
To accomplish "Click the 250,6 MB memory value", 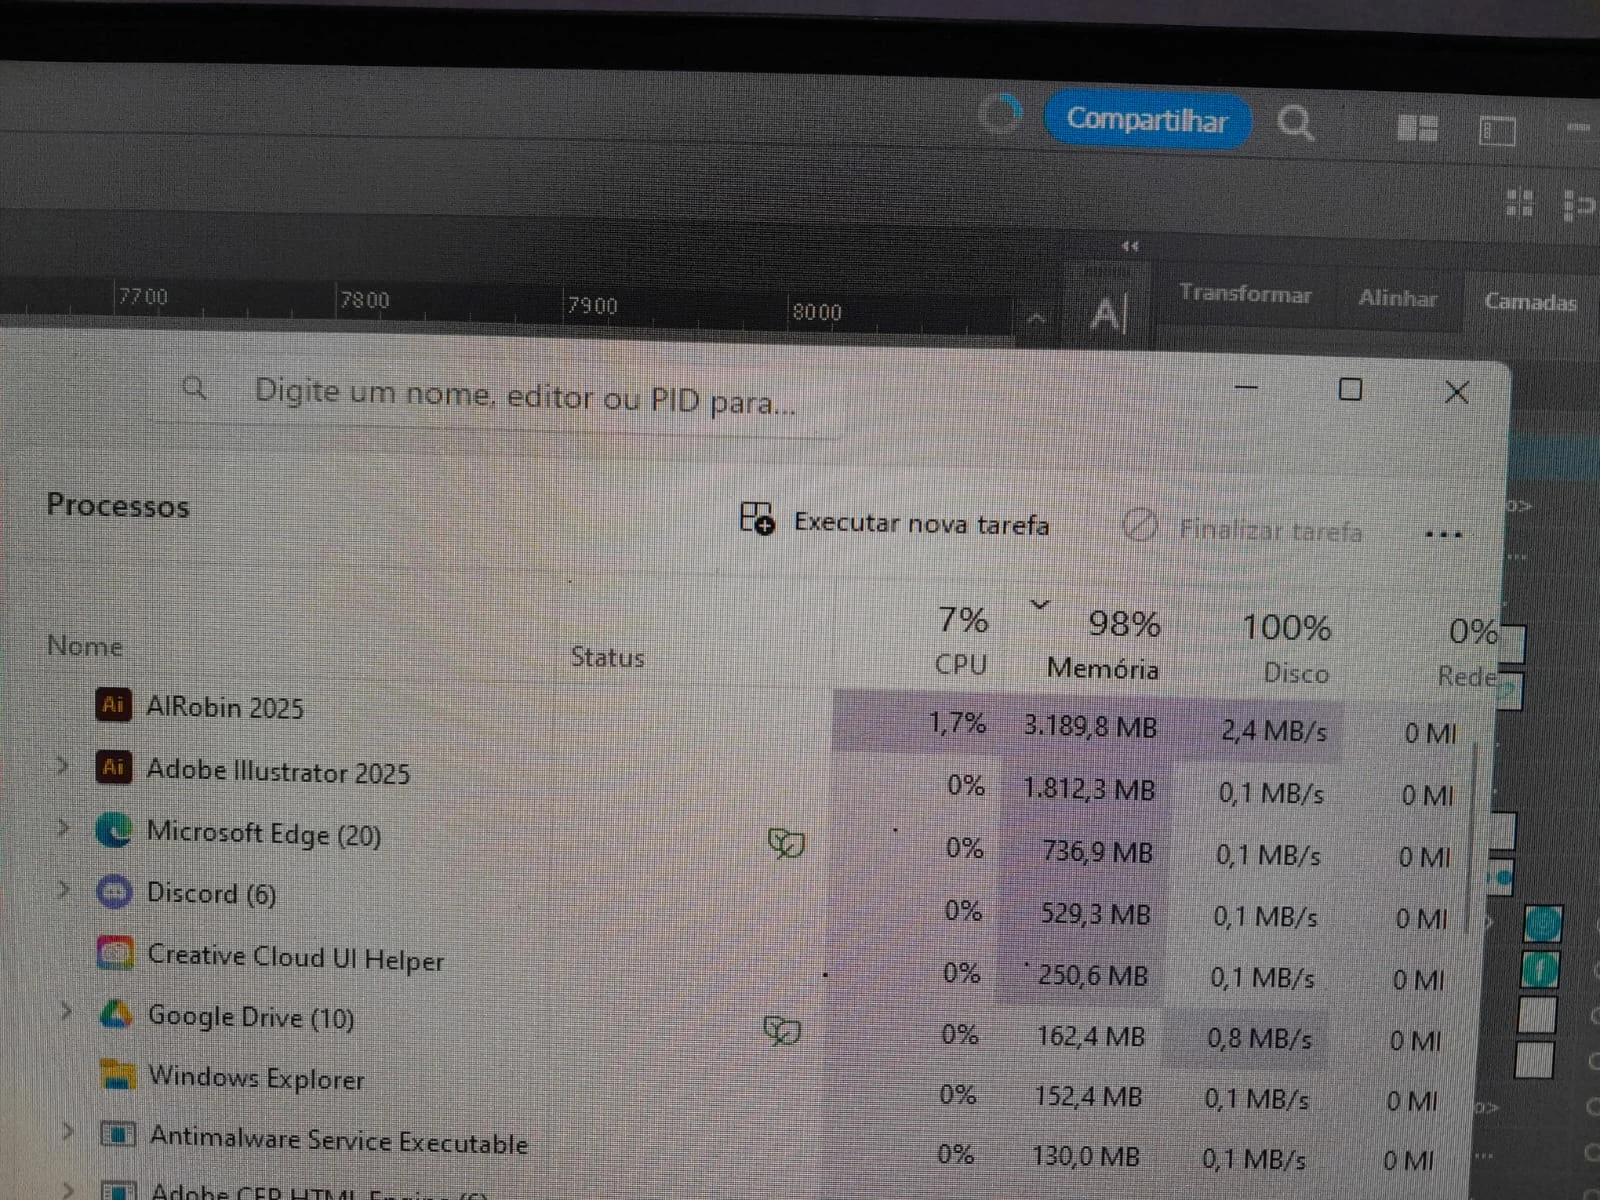I will pyautogui.click(x=1092, y=975).
